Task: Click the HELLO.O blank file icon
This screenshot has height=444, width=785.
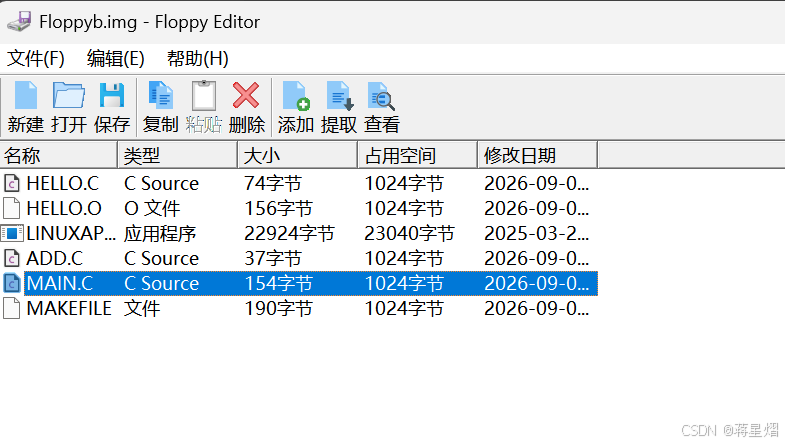Action: (12, 208)
